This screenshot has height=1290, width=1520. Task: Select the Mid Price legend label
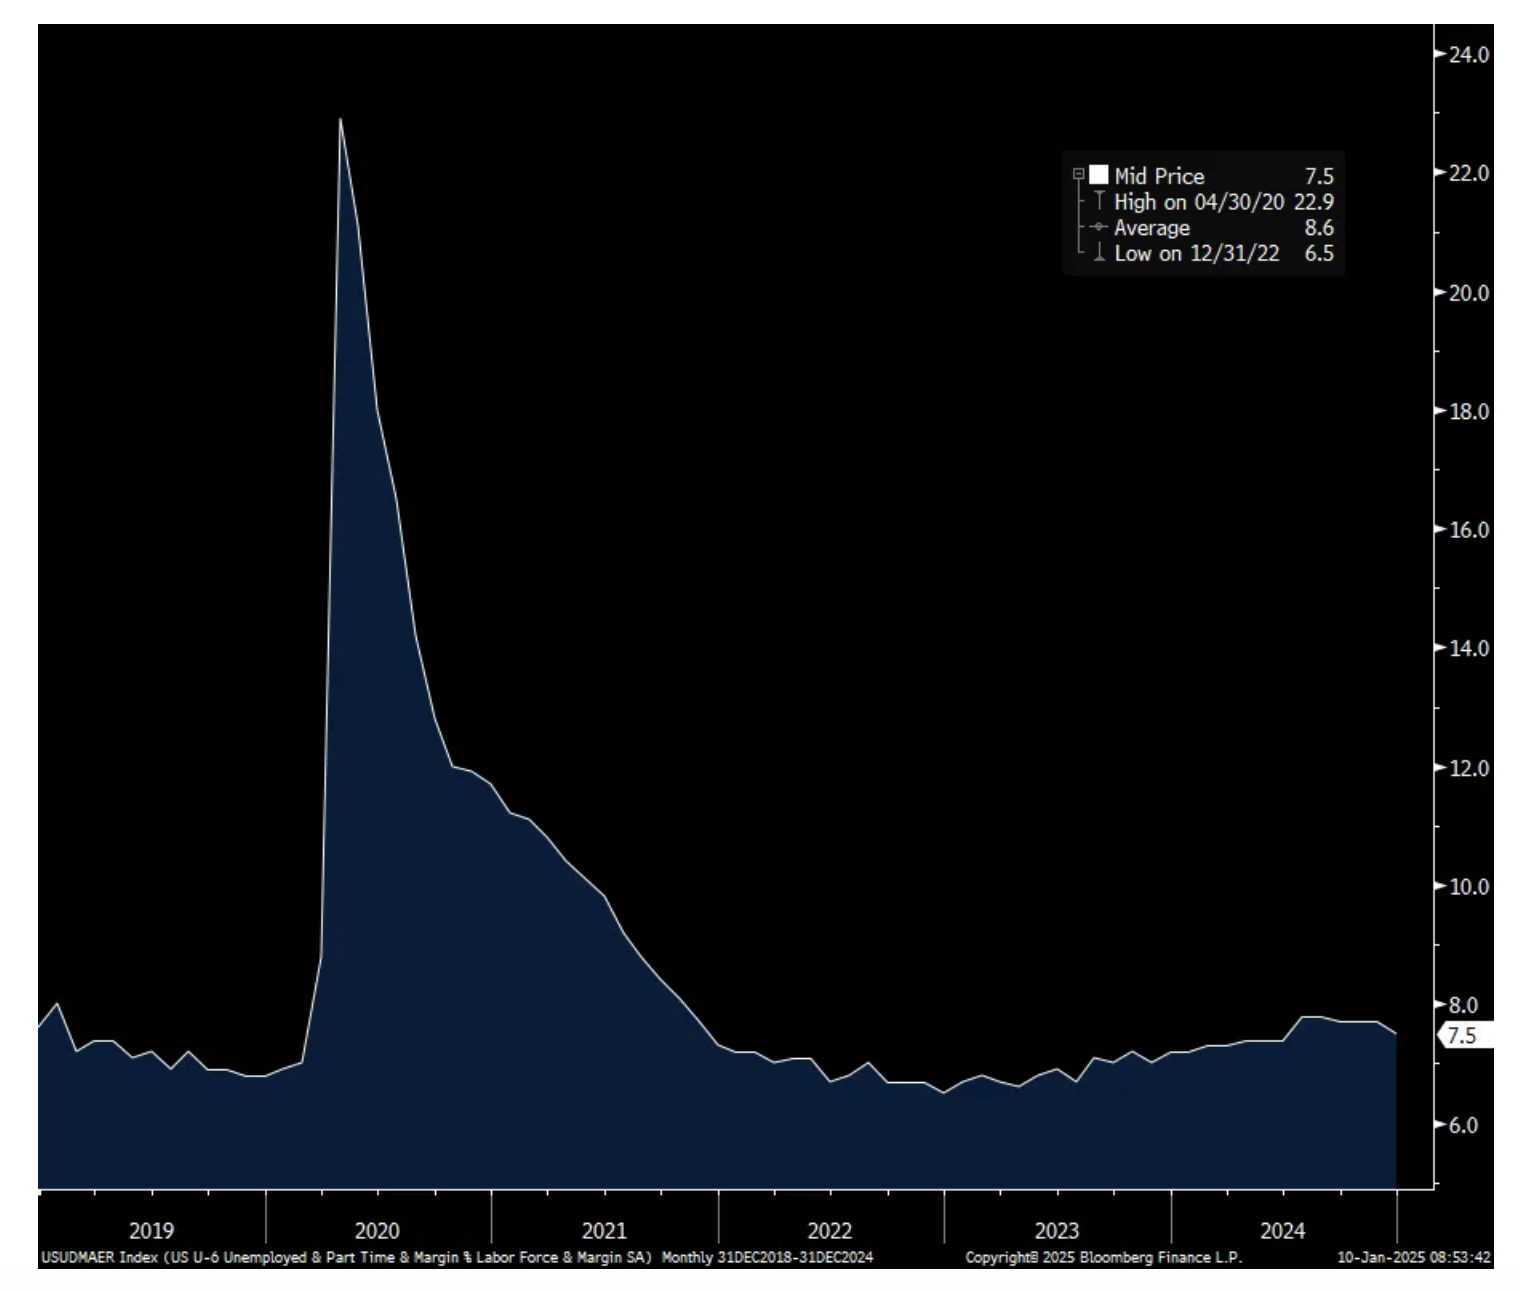tap(1159, 176)
